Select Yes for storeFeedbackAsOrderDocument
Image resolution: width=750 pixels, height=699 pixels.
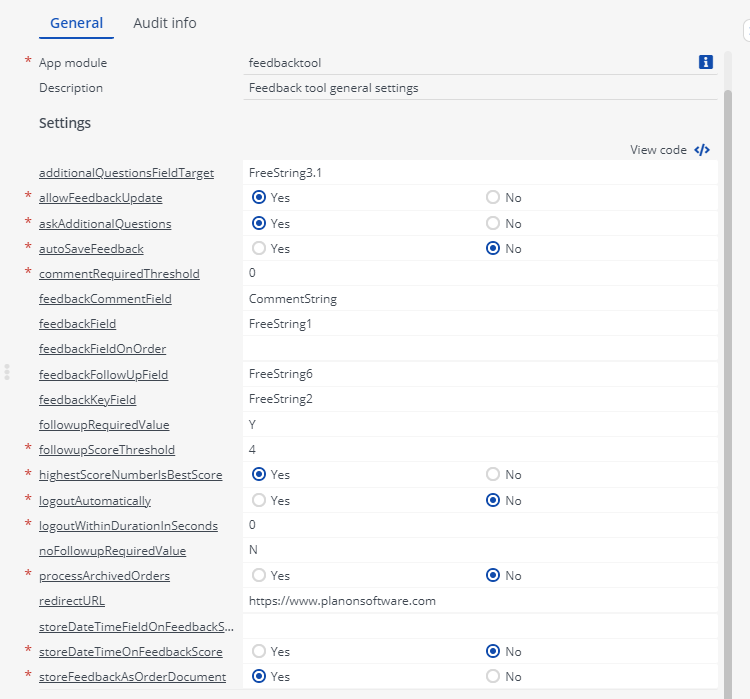[259, 676]
